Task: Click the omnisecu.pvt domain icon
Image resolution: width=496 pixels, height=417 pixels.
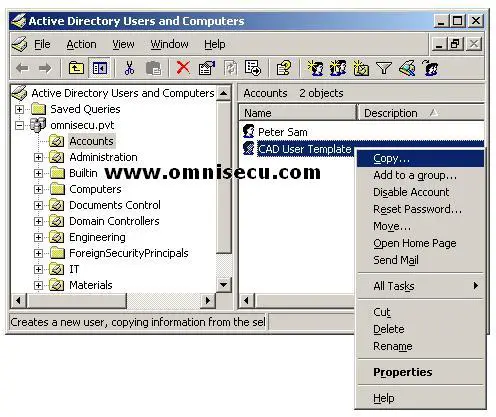Action: coord(38,125)
